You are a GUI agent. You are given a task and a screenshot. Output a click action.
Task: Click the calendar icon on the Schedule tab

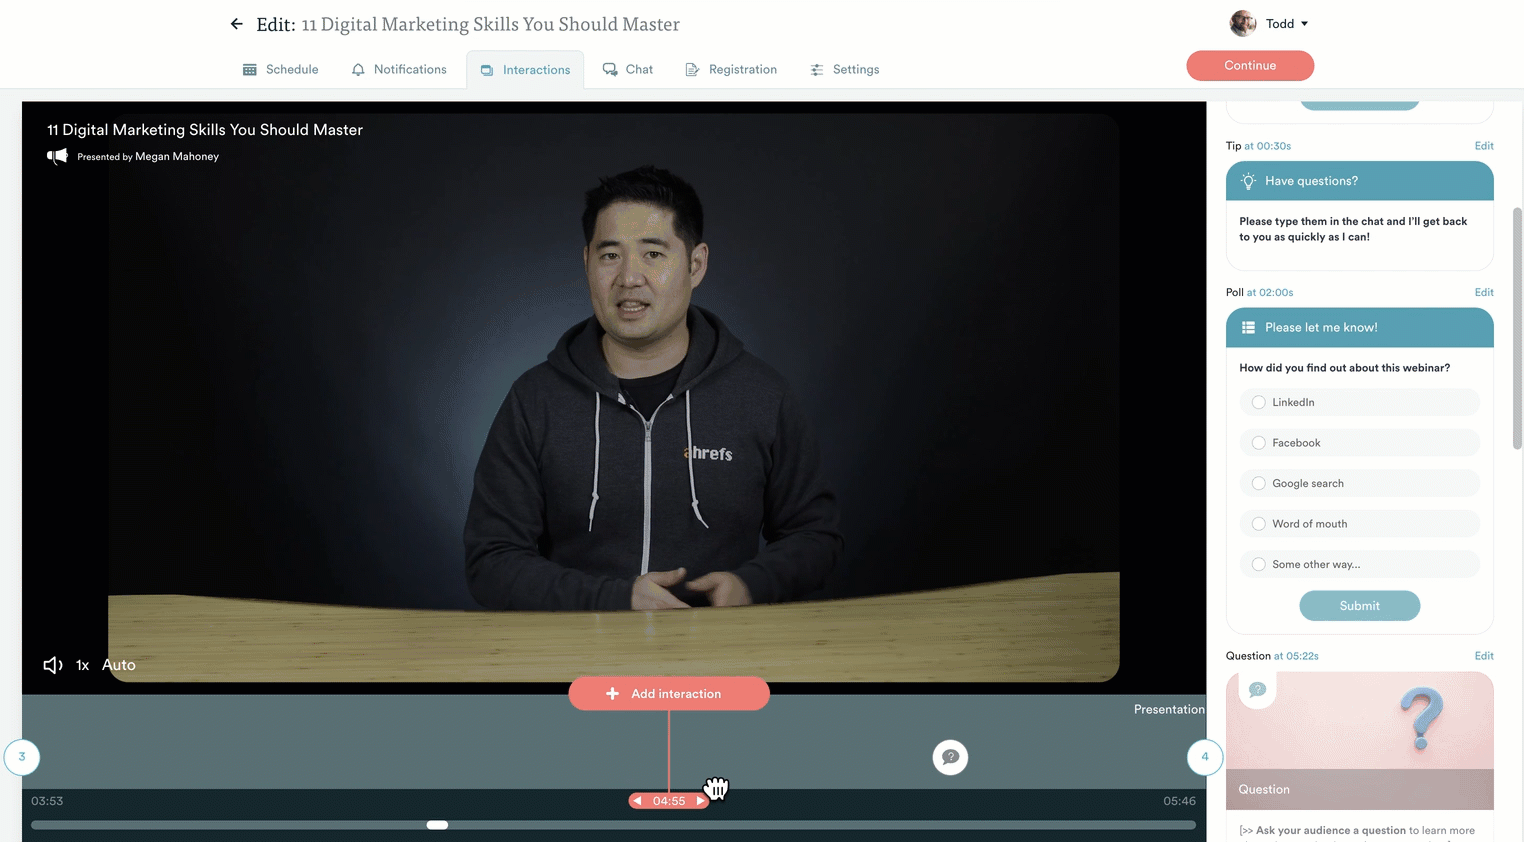point(248,69)
